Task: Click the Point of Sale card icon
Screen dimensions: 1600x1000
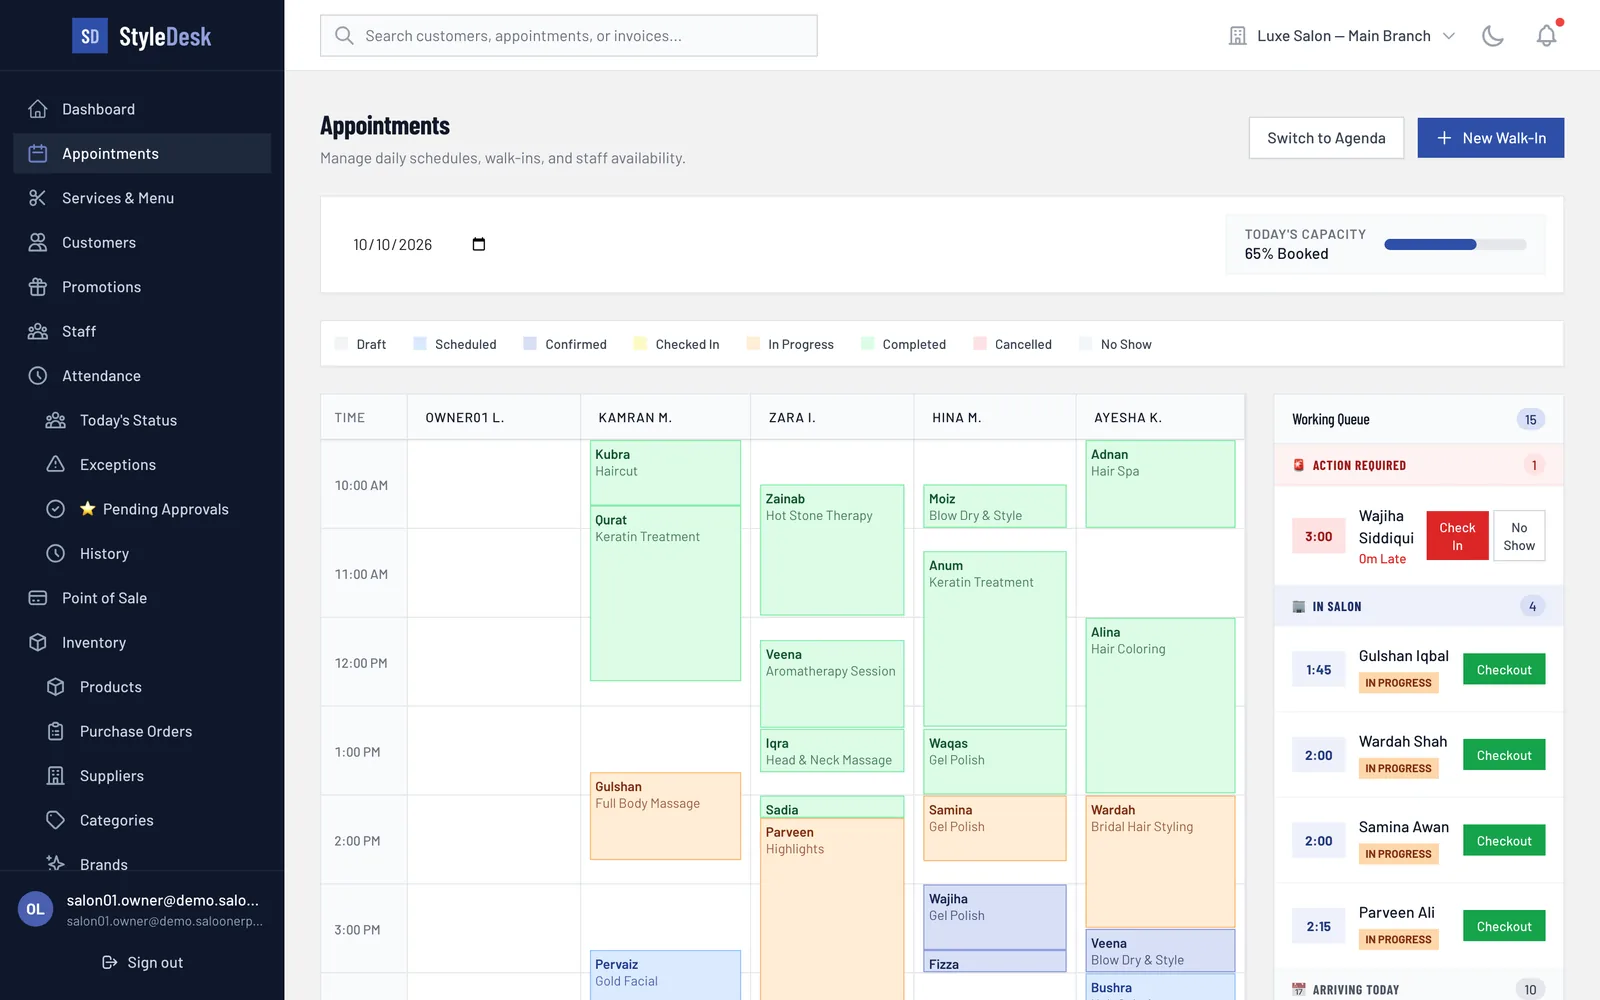Action: coord(38,598)
